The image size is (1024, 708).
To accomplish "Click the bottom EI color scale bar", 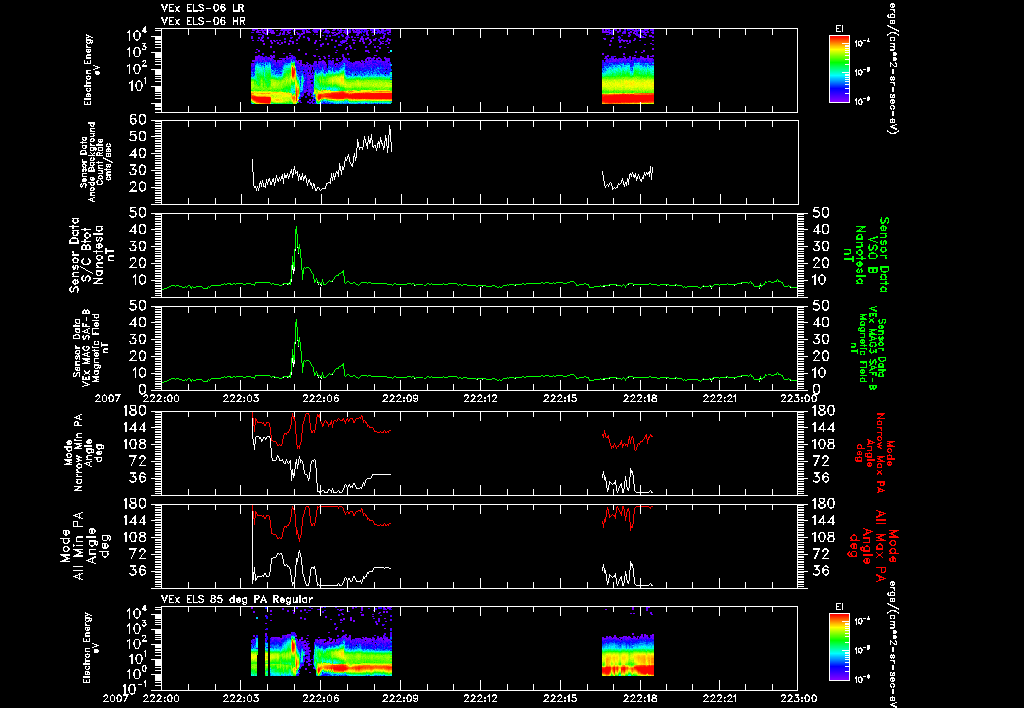I will coord(839,647).
